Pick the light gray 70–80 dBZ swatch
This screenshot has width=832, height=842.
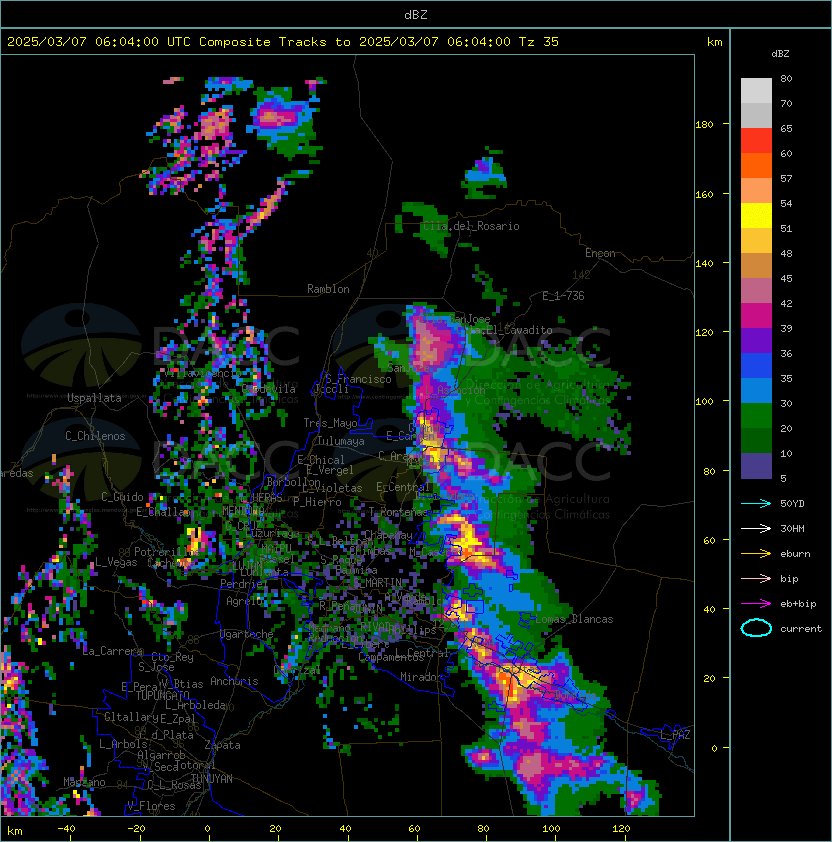pyautogui.click(x=756, y=91)
